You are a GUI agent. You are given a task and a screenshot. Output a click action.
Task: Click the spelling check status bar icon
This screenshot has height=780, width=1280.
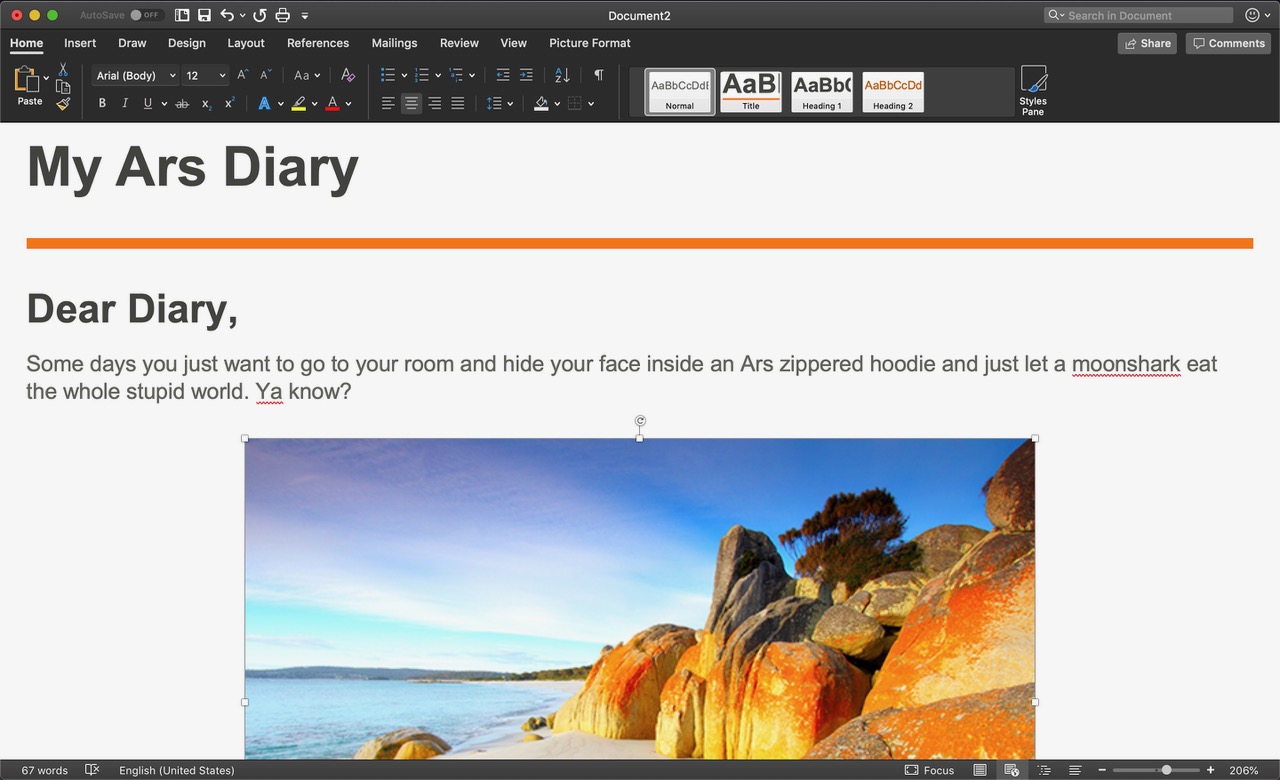pyautogui.click(x=92, y=770)
